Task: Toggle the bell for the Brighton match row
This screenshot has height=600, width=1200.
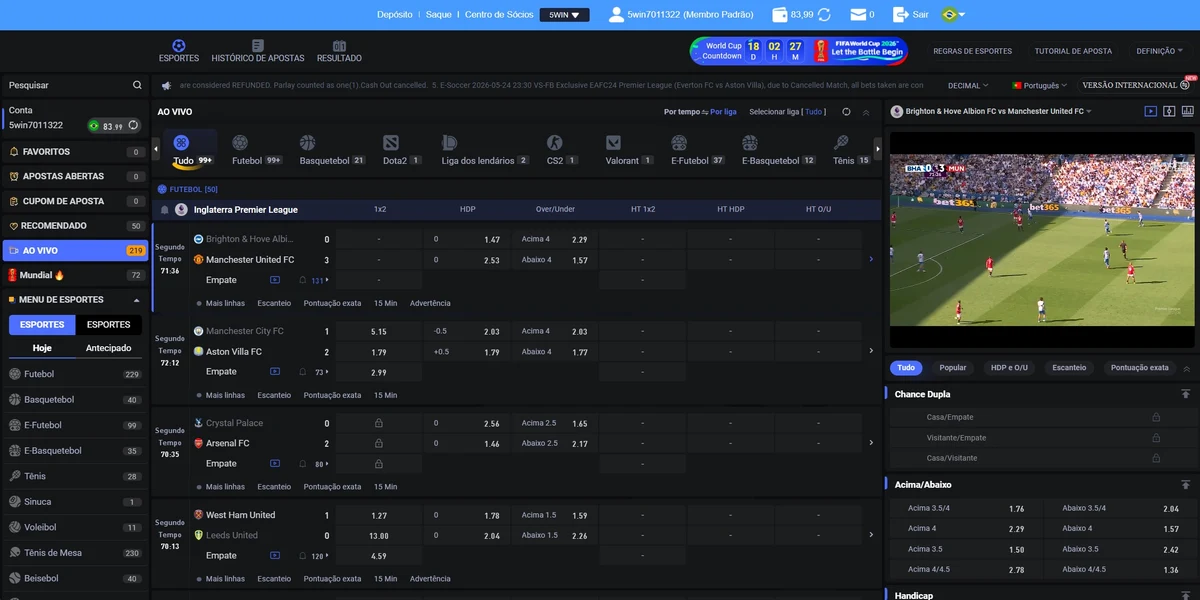Action: pos(303,280)
